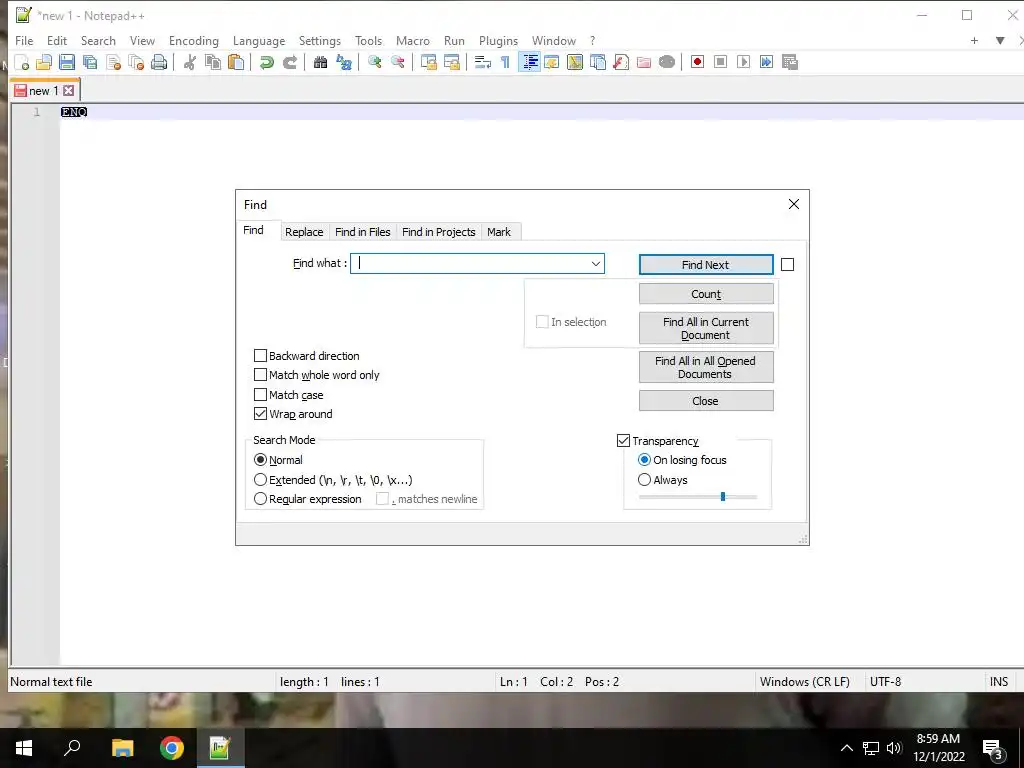
Task: Switch to the Mark tab
Action: (499, 232)
